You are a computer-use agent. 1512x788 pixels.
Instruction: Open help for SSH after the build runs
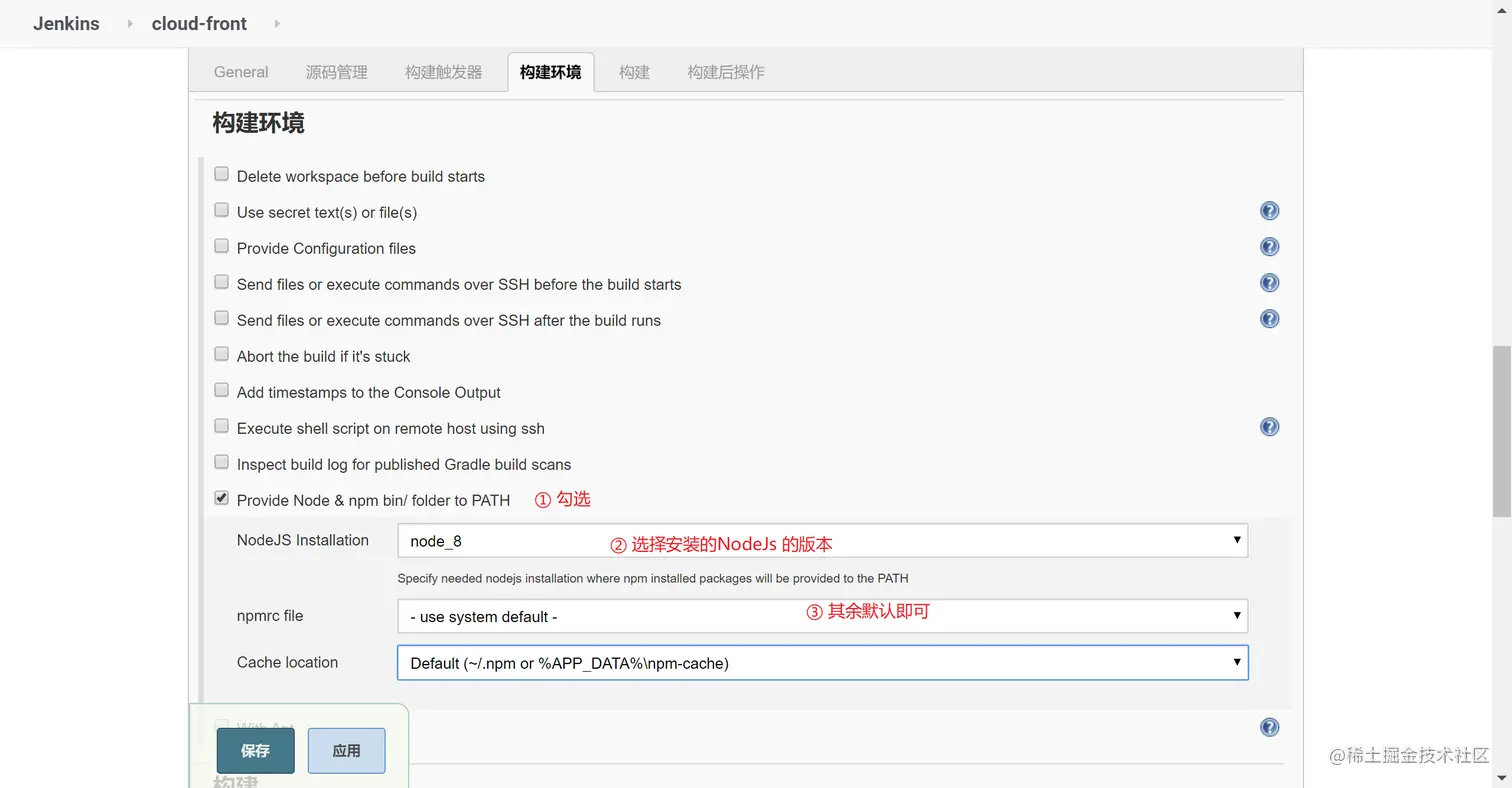pos(1269,319)
